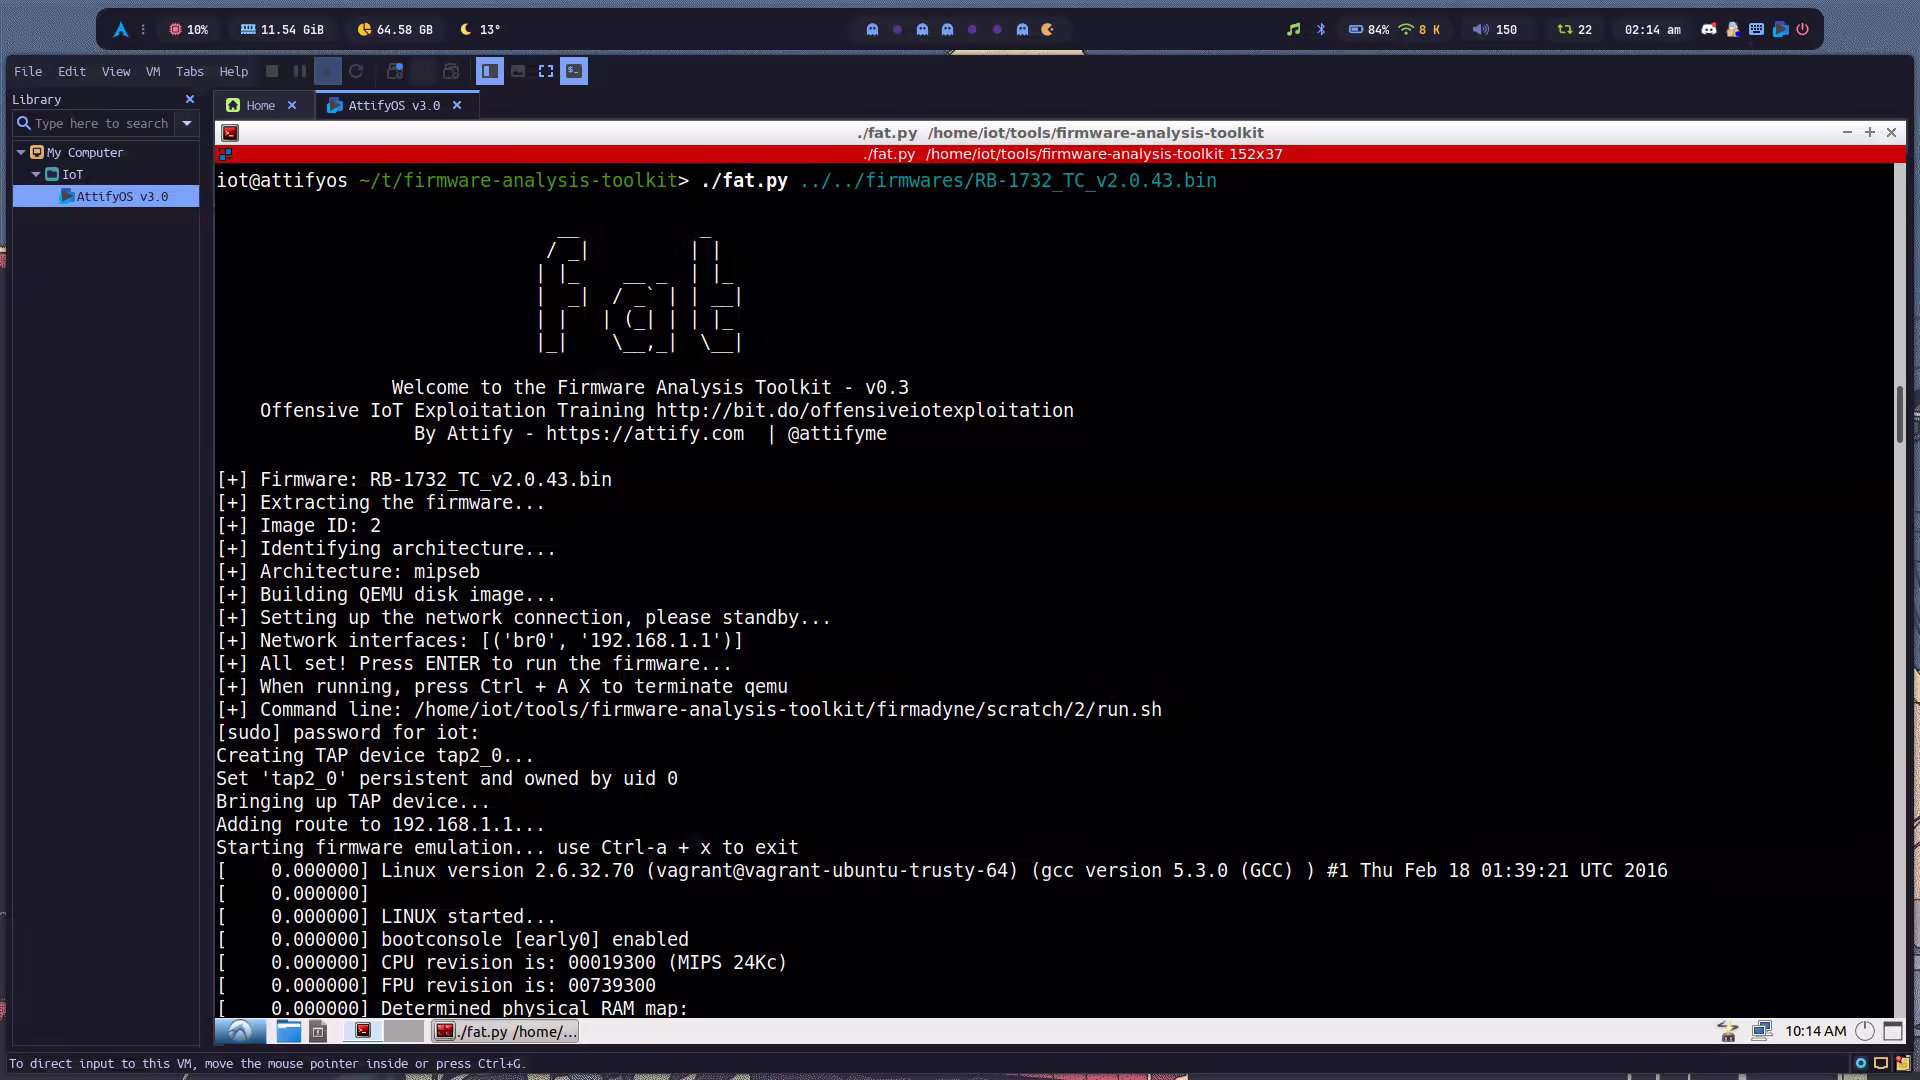Select ./fat.py task in guest taskbar
The width and height of the screenshot is (1920, 1080).
click(507, 1031)
